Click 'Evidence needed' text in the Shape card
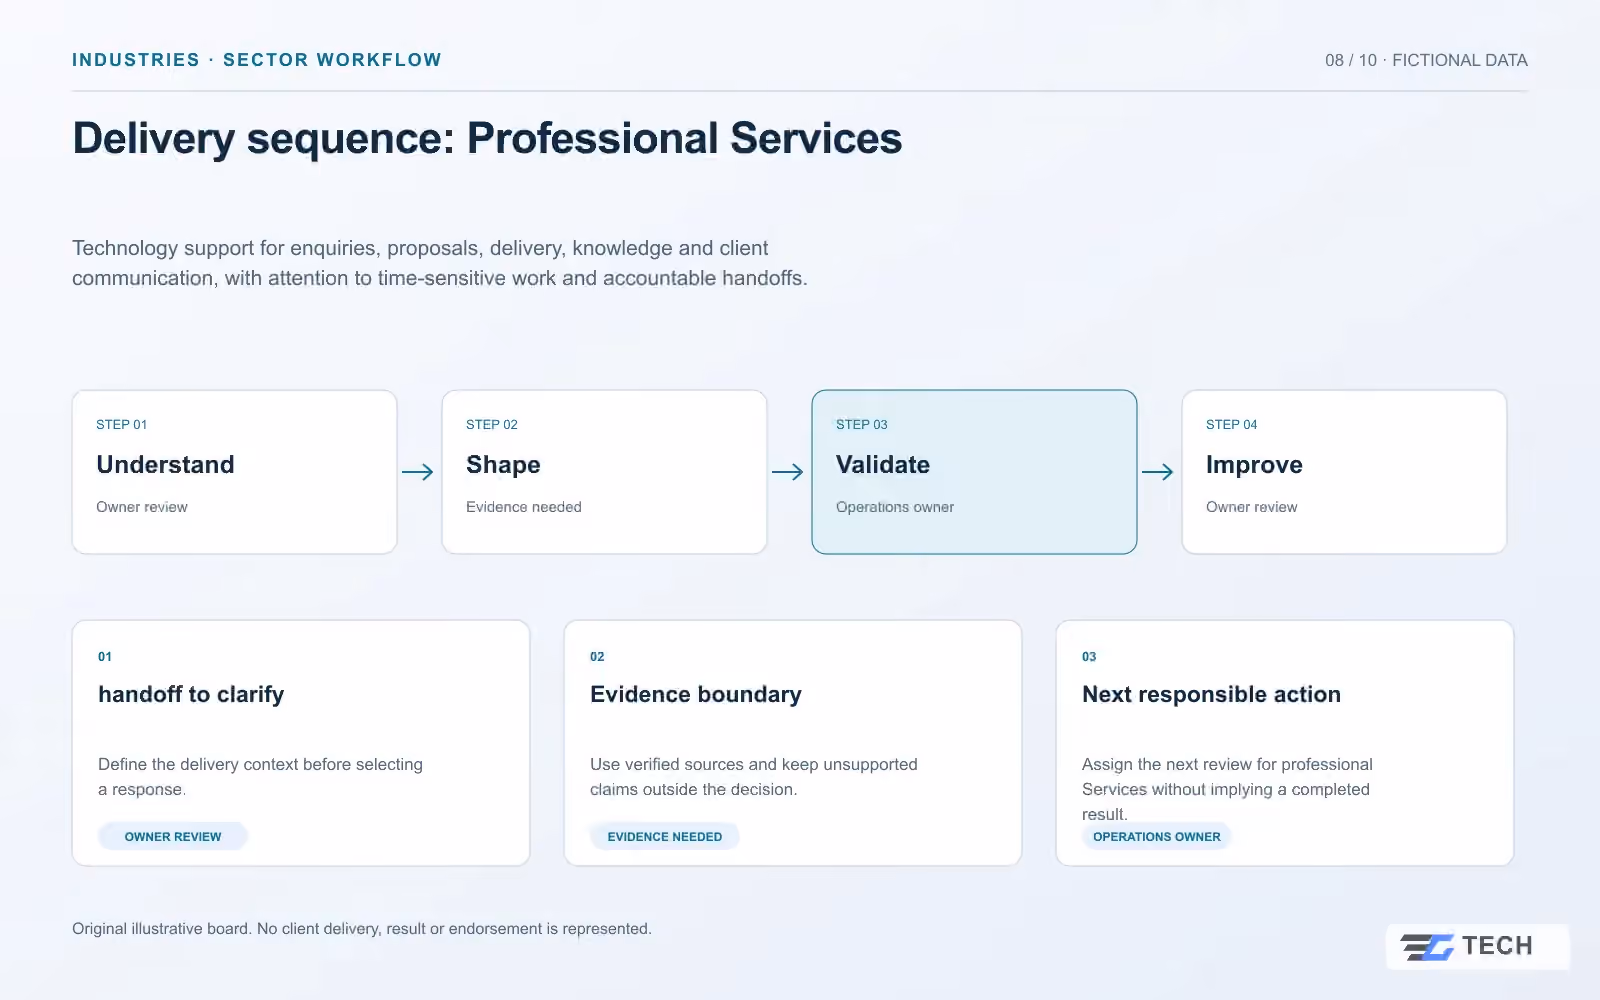The height and width of the screenshot is (1000, 1600). coord(524,507)
